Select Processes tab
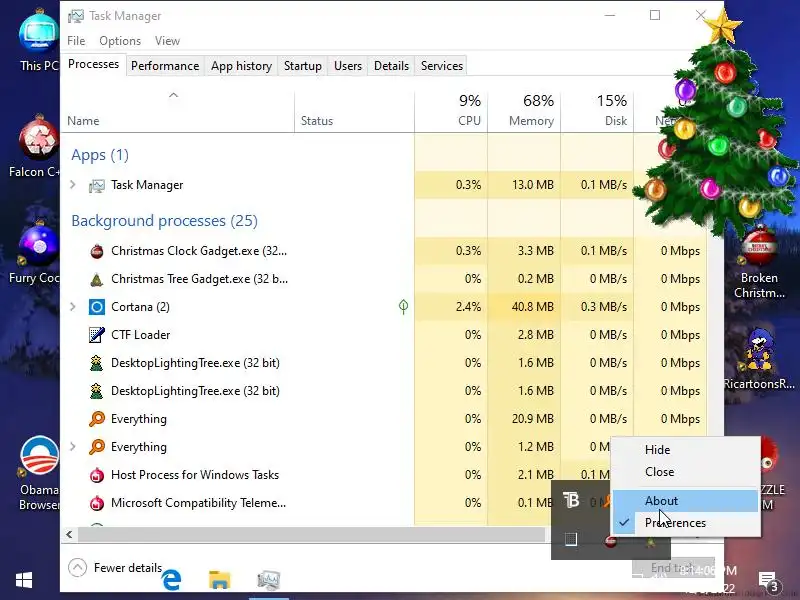 [93, 64]
